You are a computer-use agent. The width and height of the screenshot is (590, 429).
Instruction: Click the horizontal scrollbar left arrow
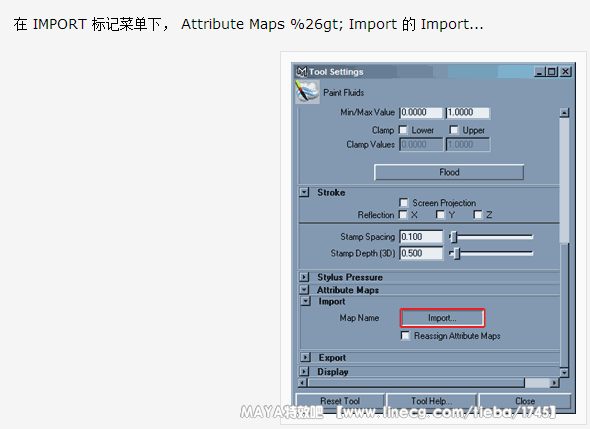coord(303,383)
